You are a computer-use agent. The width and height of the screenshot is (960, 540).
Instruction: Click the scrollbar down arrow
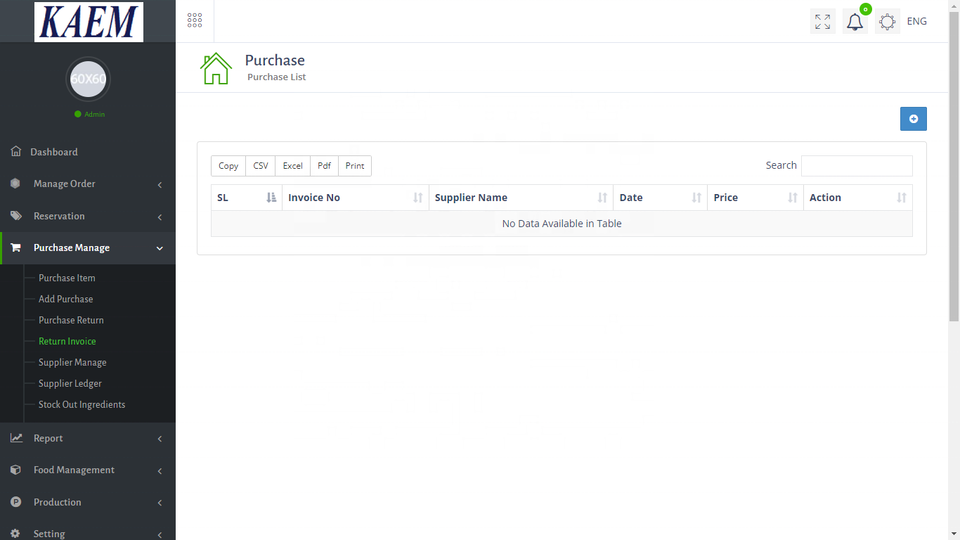[x=954, y=534]
